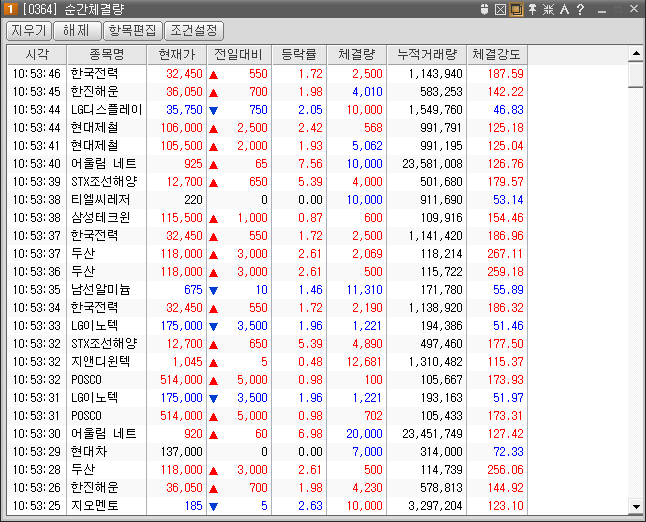
Task: Select the 지오멘토 stock name
Action: point(94,506)
